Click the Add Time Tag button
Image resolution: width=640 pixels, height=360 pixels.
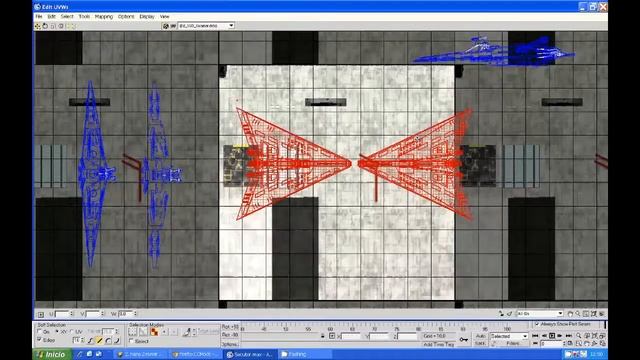(x=438, y=344)
